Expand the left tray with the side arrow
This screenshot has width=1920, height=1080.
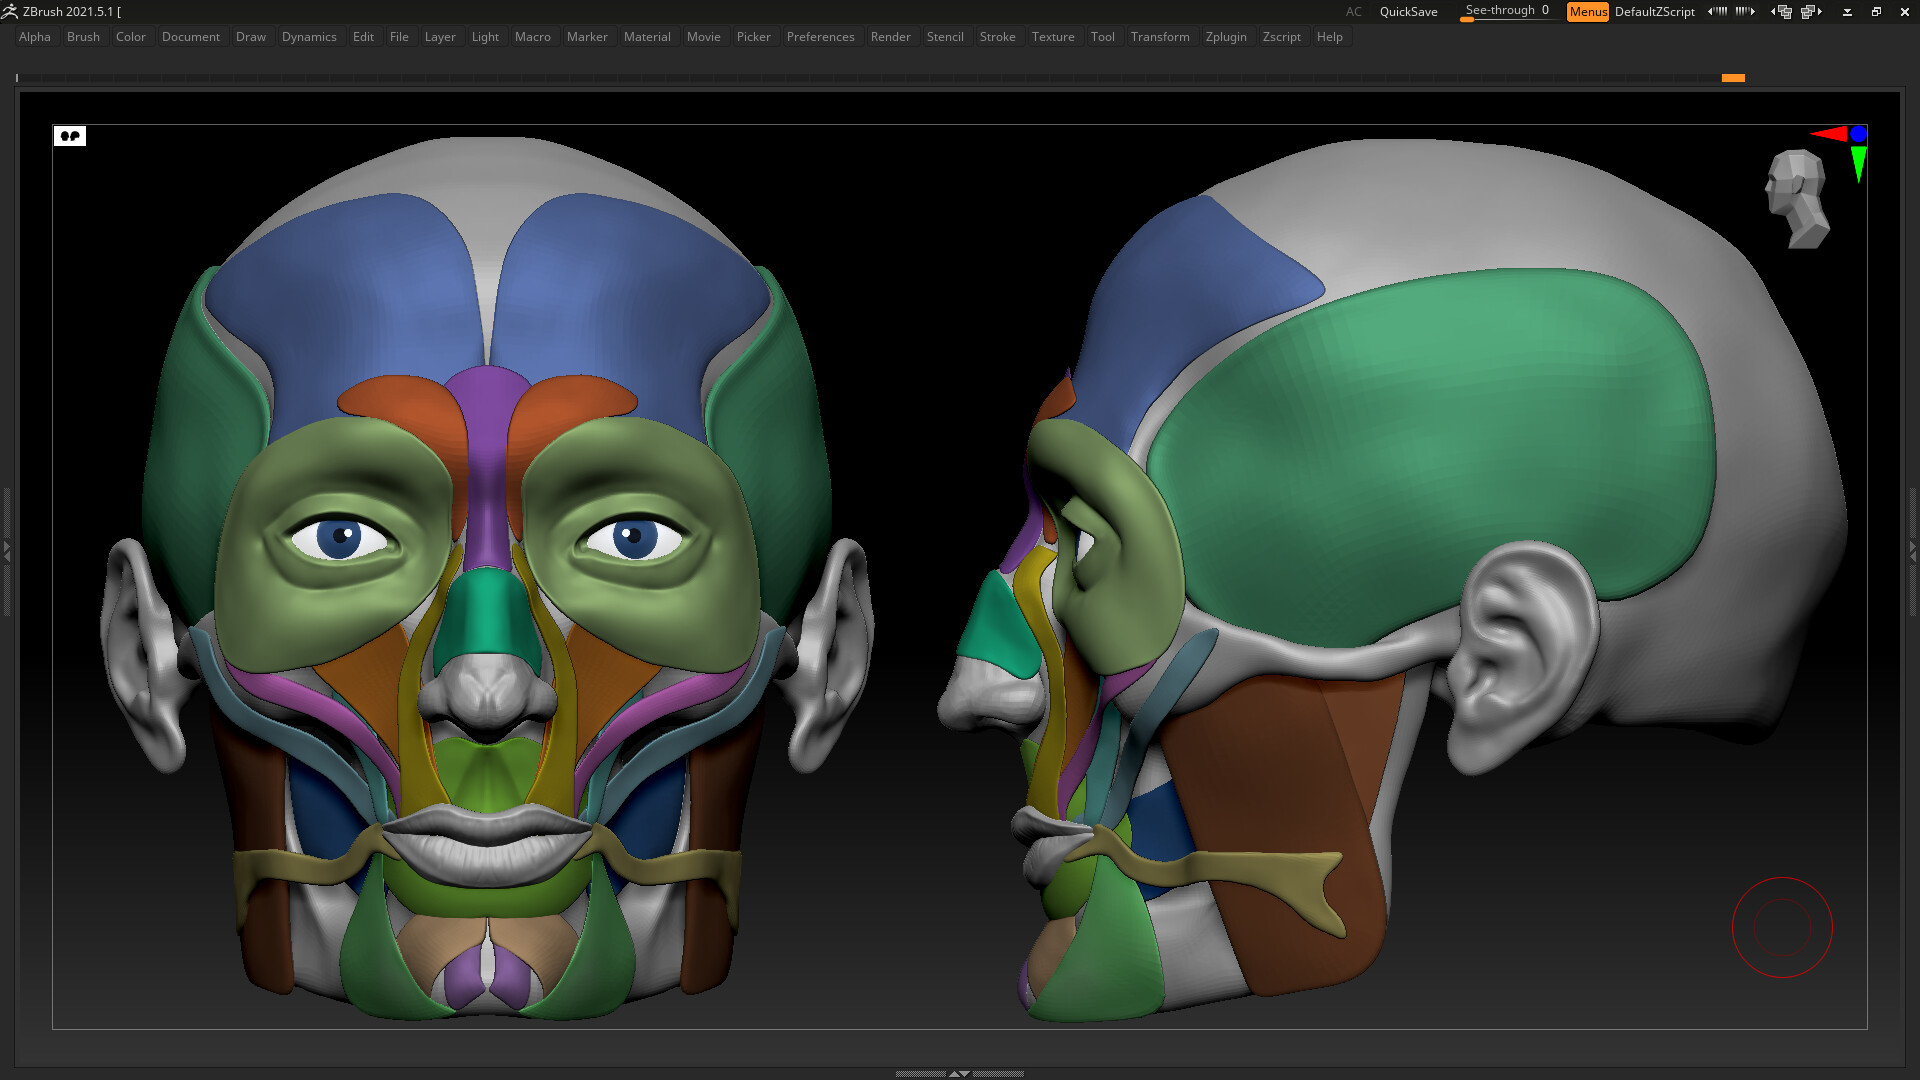[x=7, y=545]
